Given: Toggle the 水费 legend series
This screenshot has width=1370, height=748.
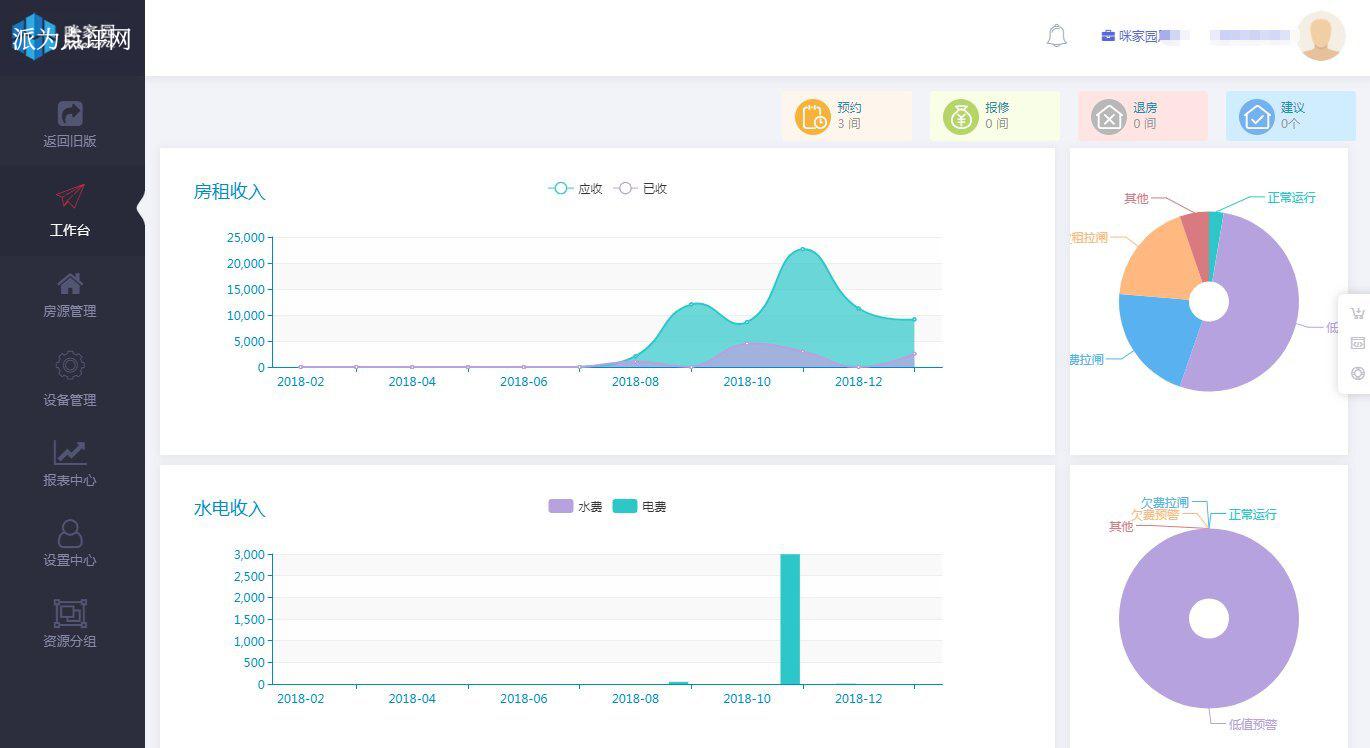Looking at the screenshot, I should (575, 506).
